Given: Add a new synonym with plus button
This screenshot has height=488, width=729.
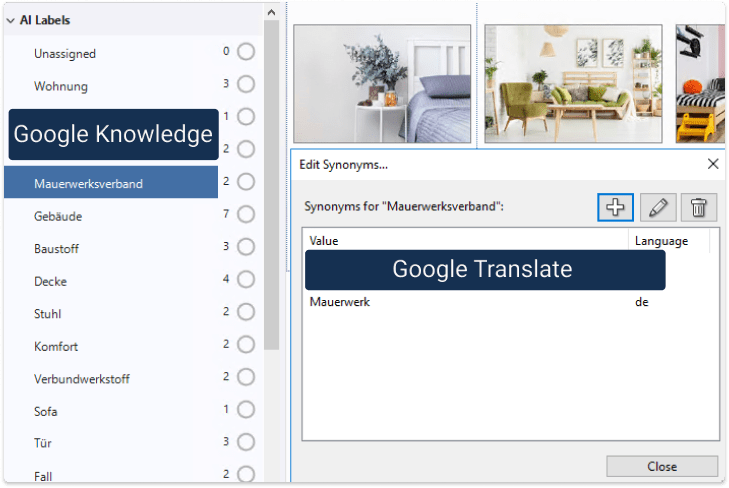Looking at the screenshot, I should point(615,207).
